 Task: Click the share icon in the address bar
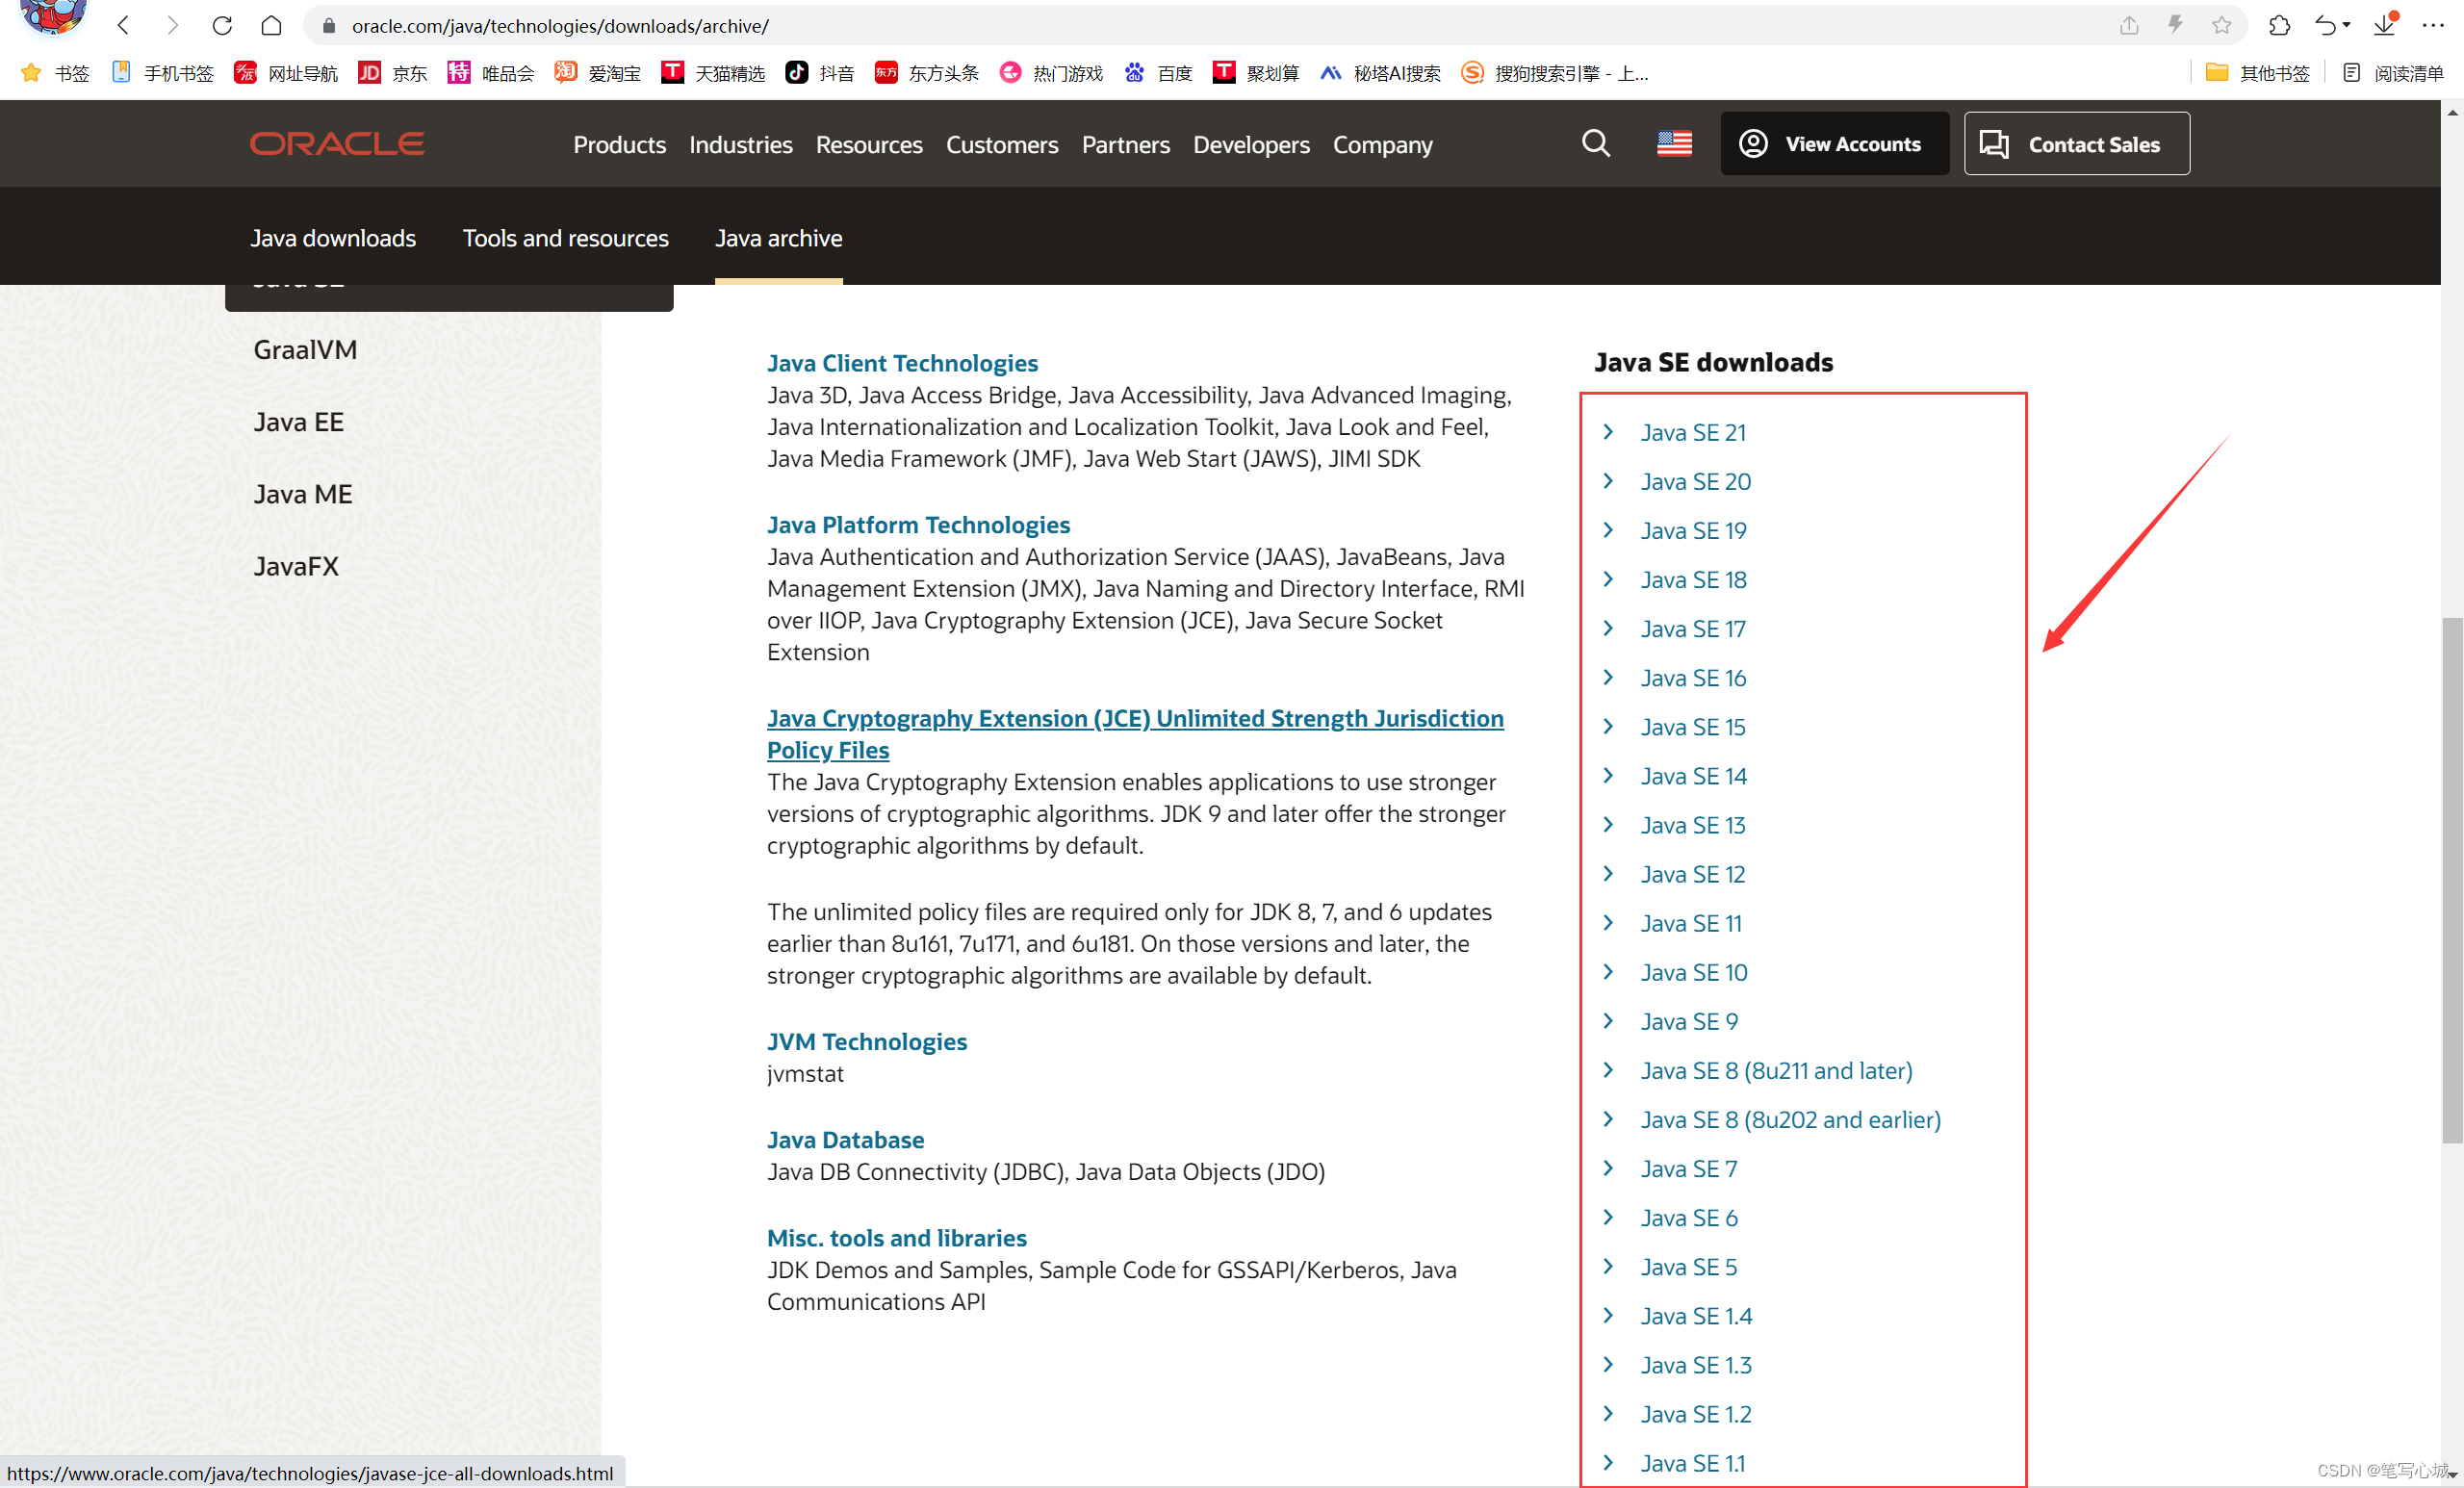click(2128, 25)
